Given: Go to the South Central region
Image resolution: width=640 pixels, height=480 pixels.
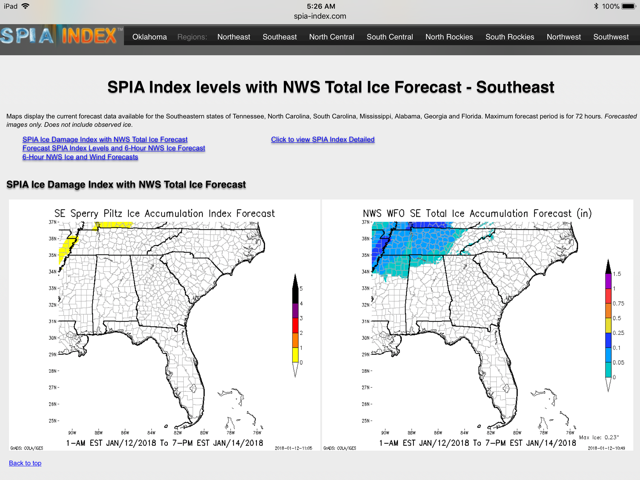Looking at the screenshot, I should [x=390, y=37].
